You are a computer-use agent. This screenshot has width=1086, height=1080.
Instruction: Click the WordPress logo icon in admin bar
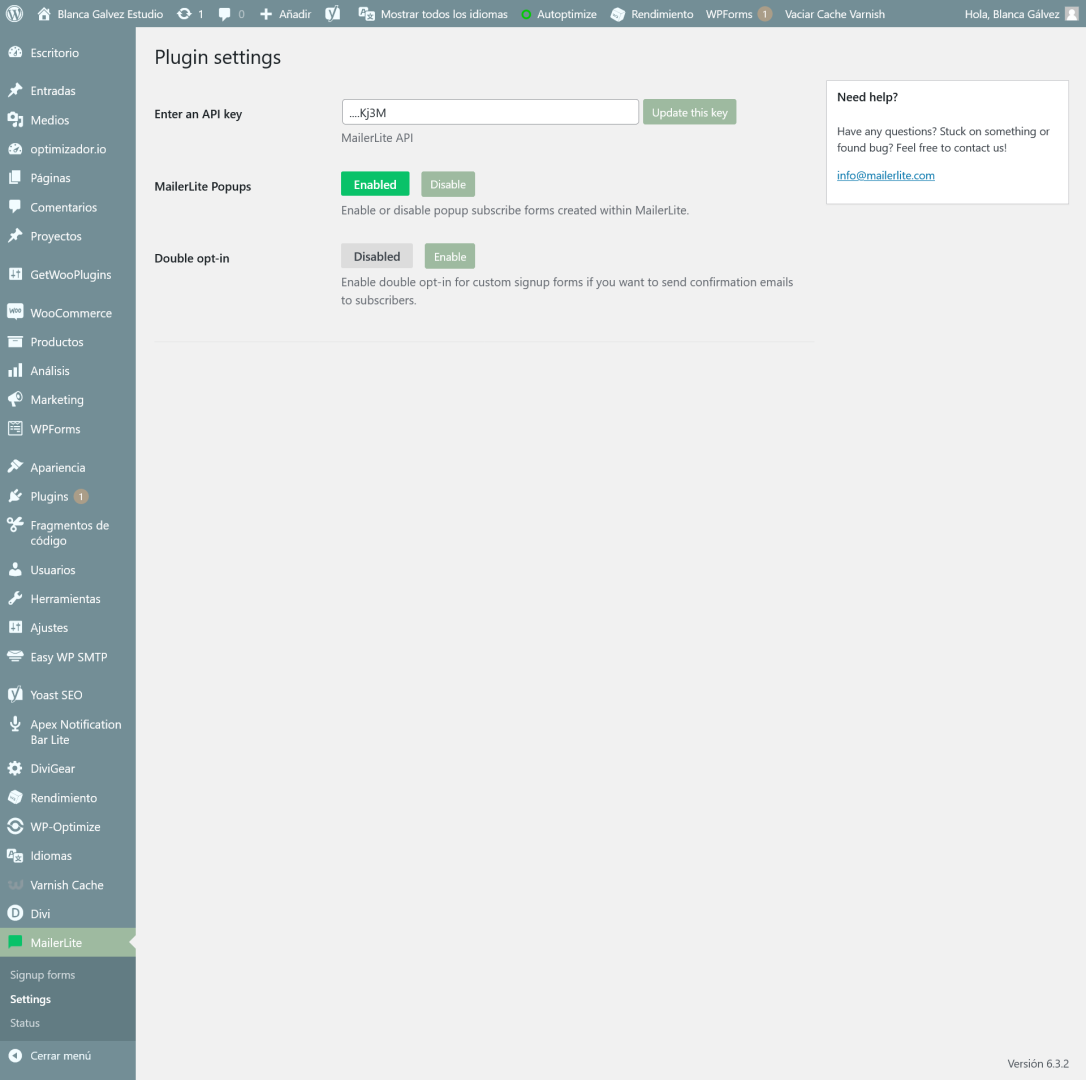[14, 14]
